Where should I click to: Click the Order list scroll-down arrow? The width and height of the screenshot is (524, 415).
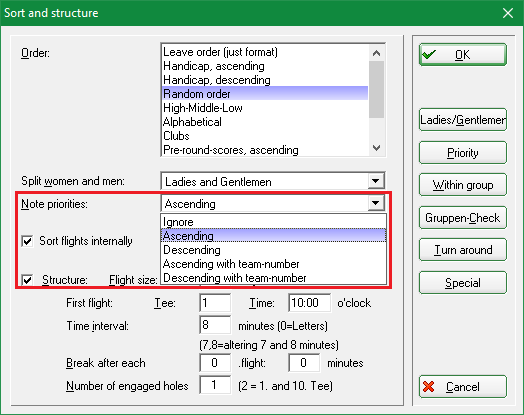377,148
